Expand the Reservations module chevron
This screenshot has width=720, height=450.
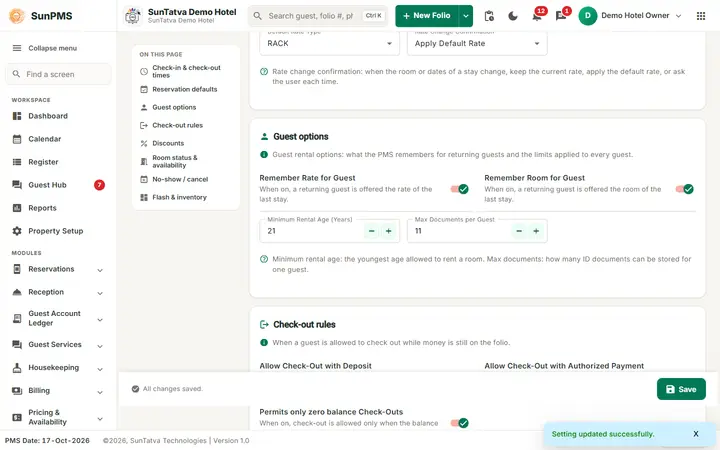click(100, 270)
